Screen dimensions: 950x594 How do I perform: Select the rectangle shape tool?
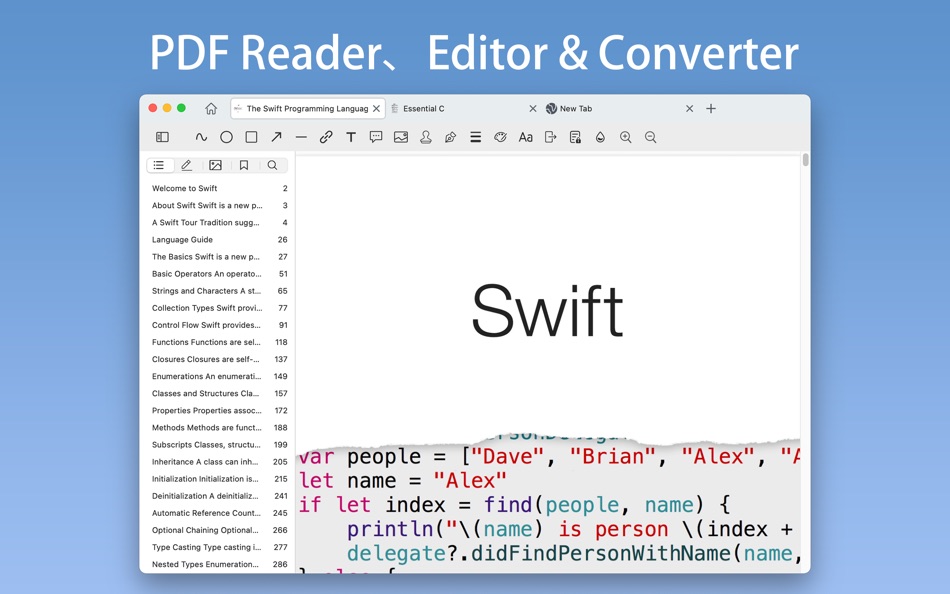[251, 137]
